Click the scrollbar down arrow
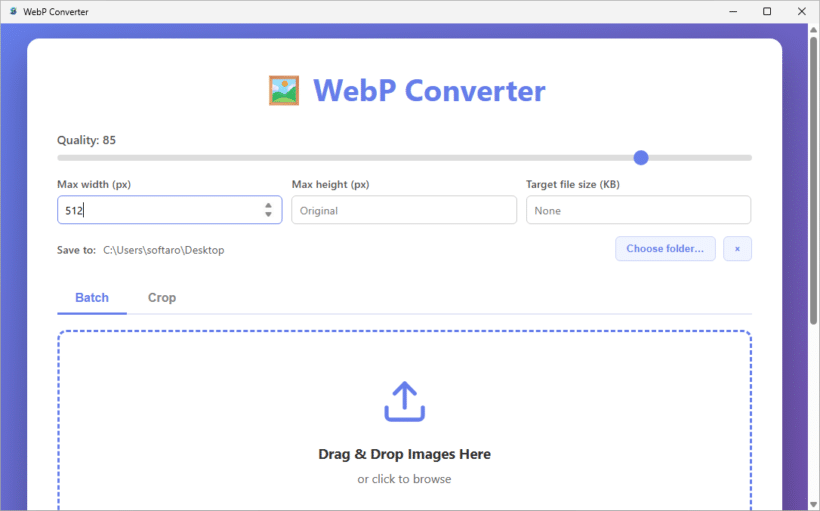The image size is (820, 511). coord(813,505)
